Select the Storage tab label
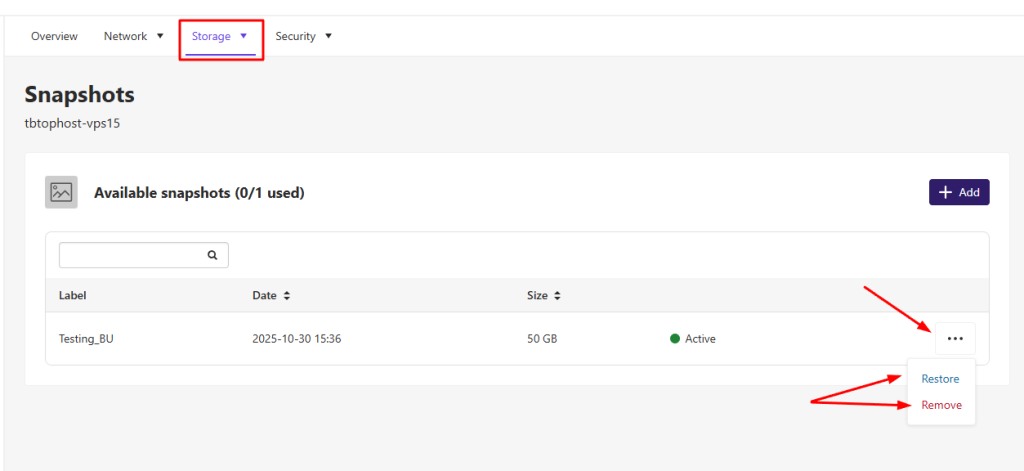This screenshot has width=1024, height=471. tap(211, 36)
